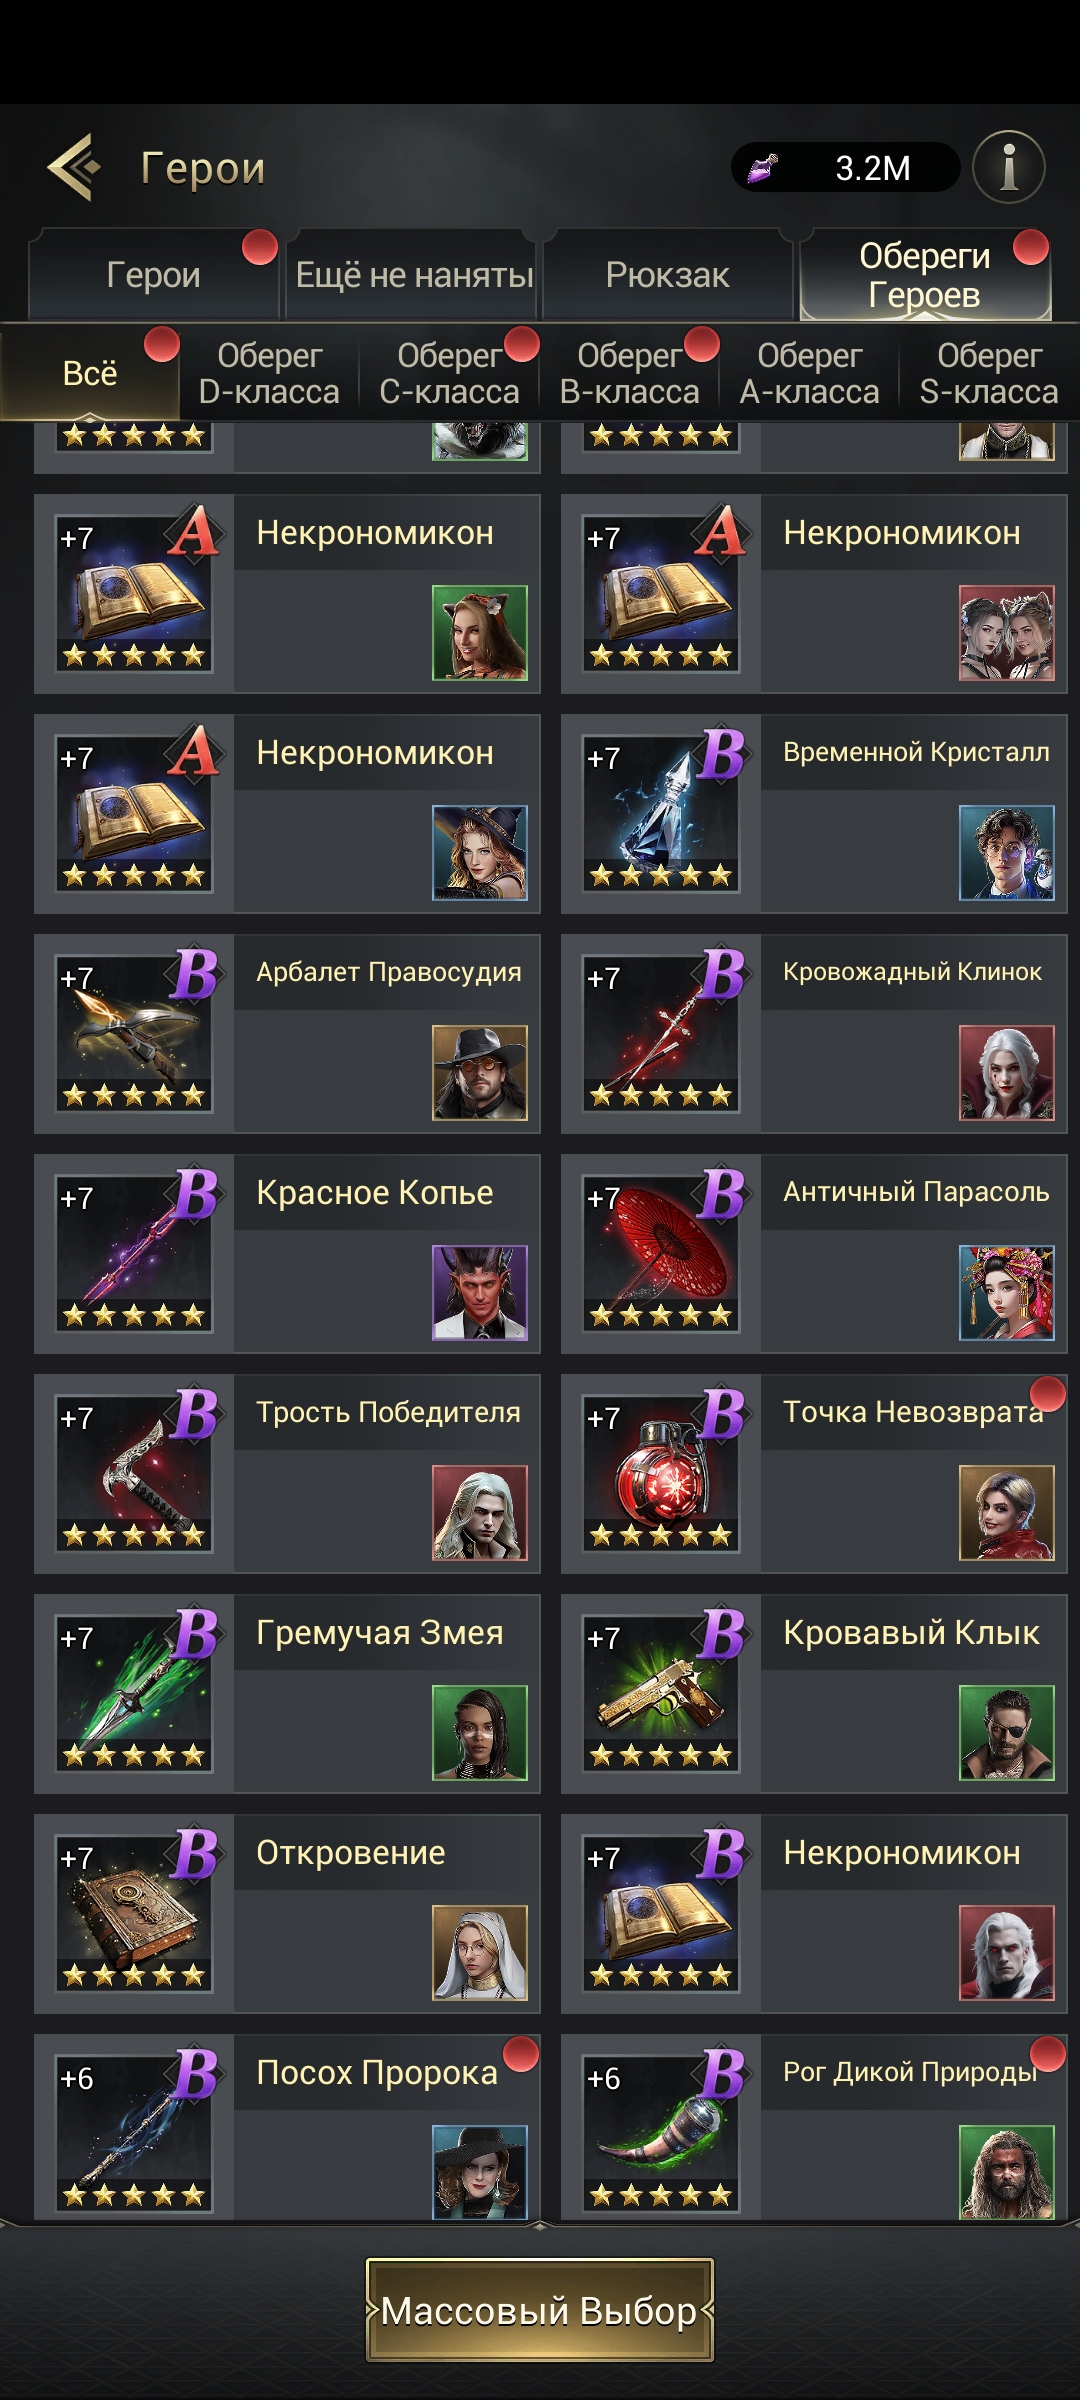Screen dimensions: 1080x2400
Task: Tap the back arrow icon
Action: click(x=74, y=167)
